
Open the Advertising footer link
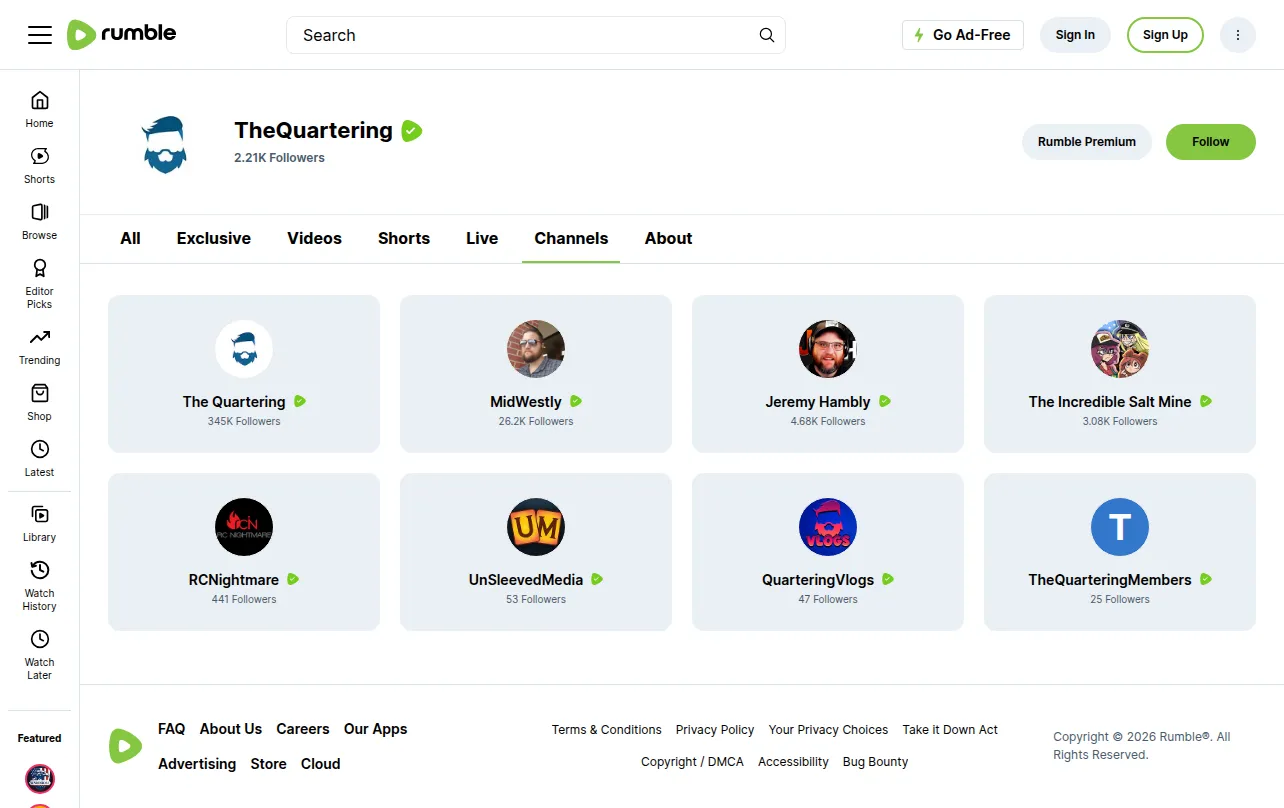pos(197,764)
